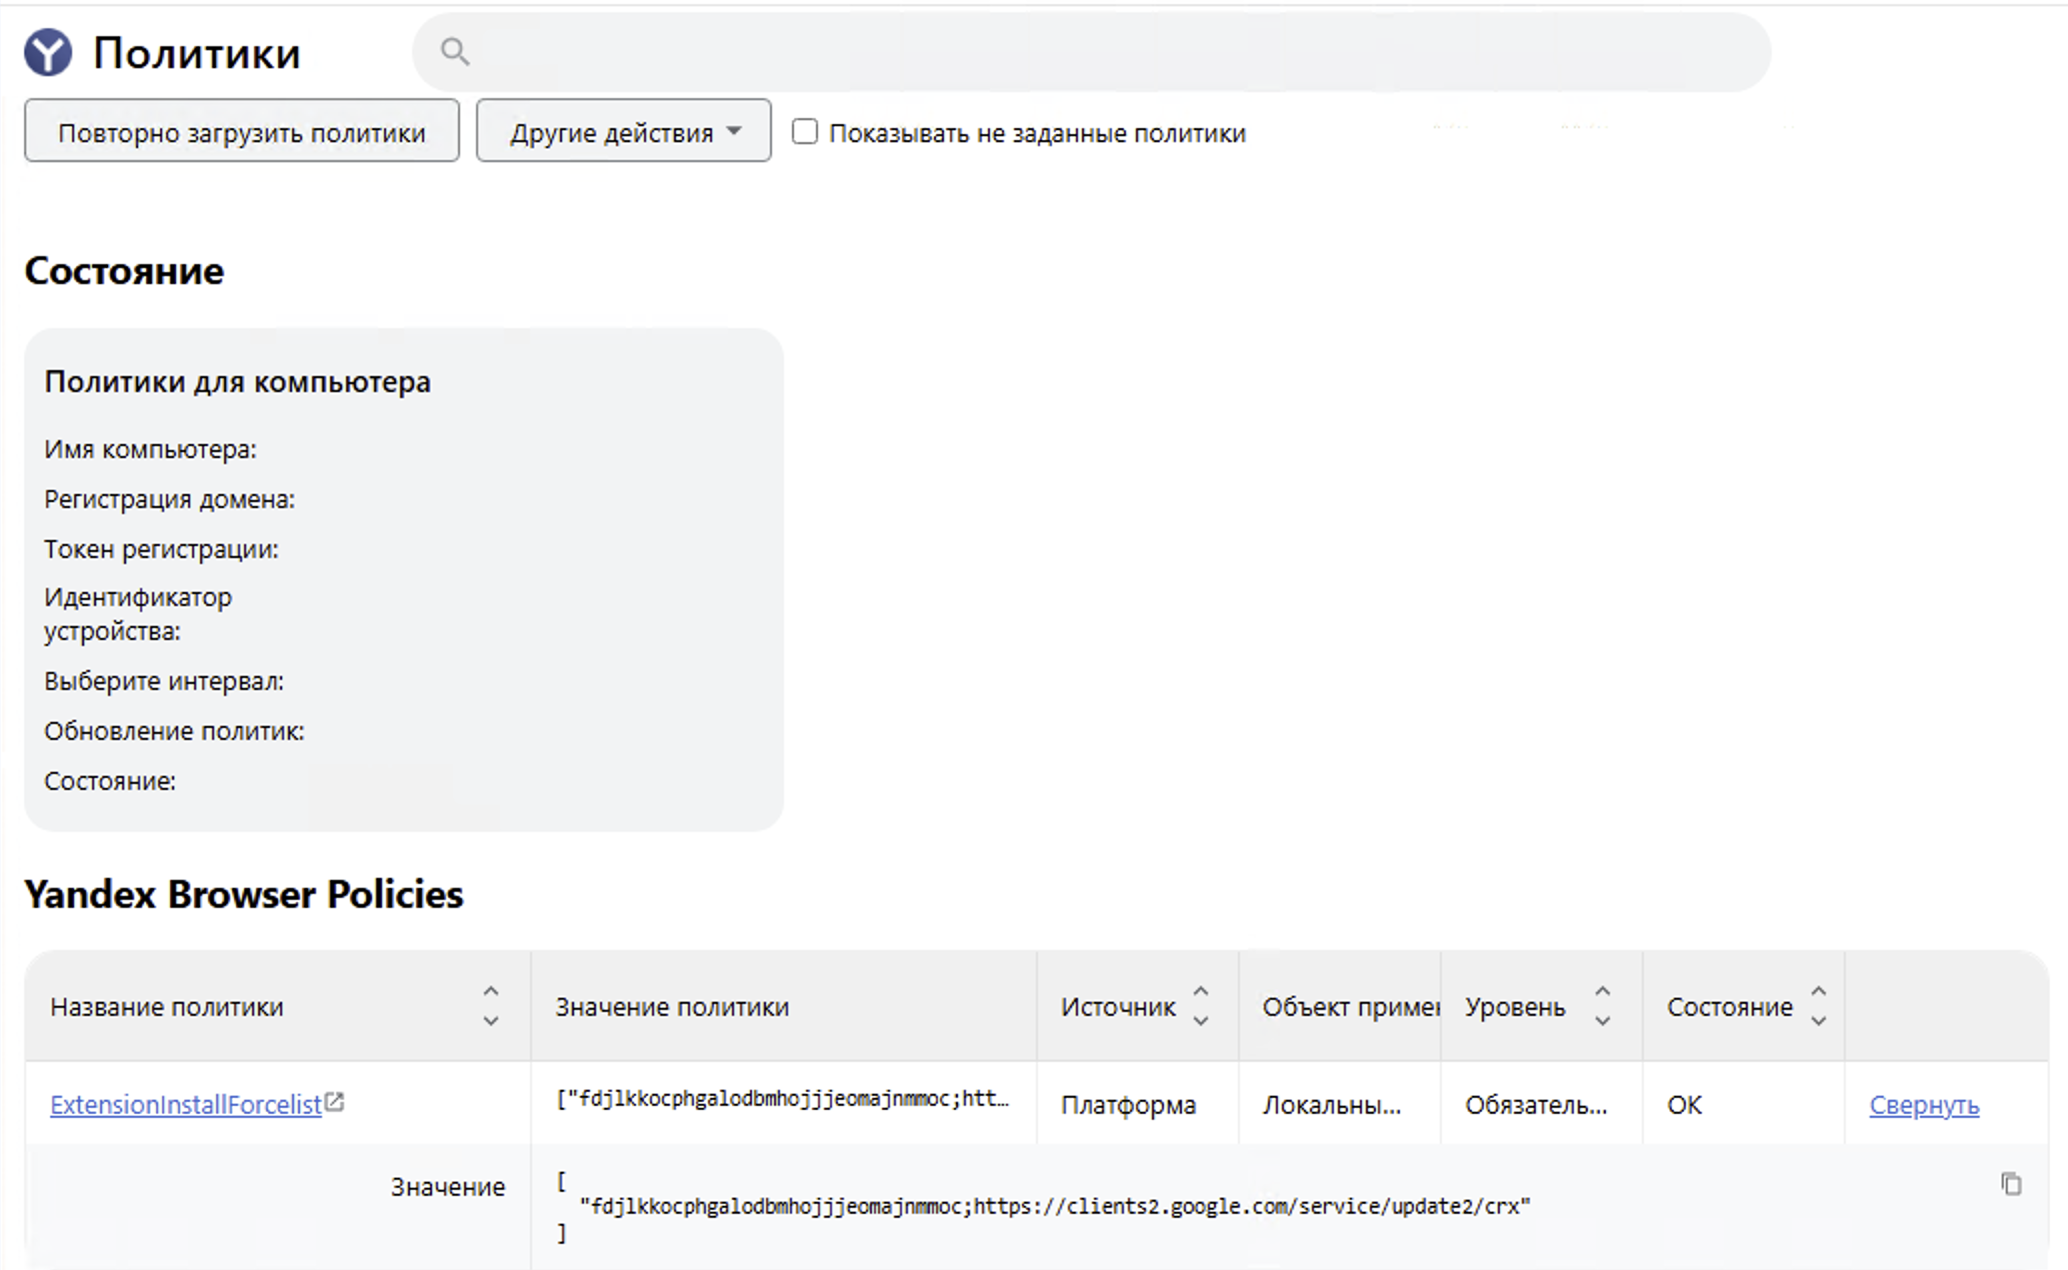Click the Имя компьютера label
2068x1270 pixels.
(150, 450)
